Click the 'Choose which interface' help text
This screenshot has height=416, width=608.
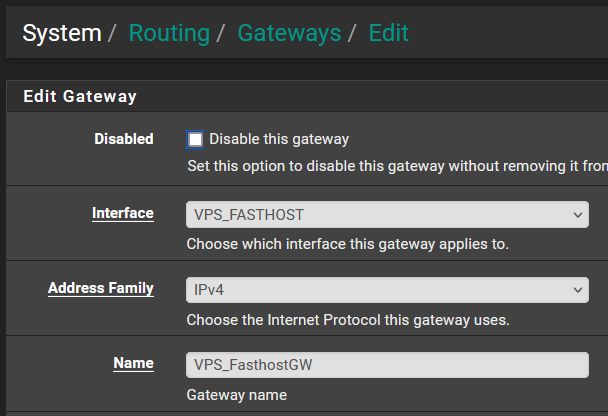[348, 244]
